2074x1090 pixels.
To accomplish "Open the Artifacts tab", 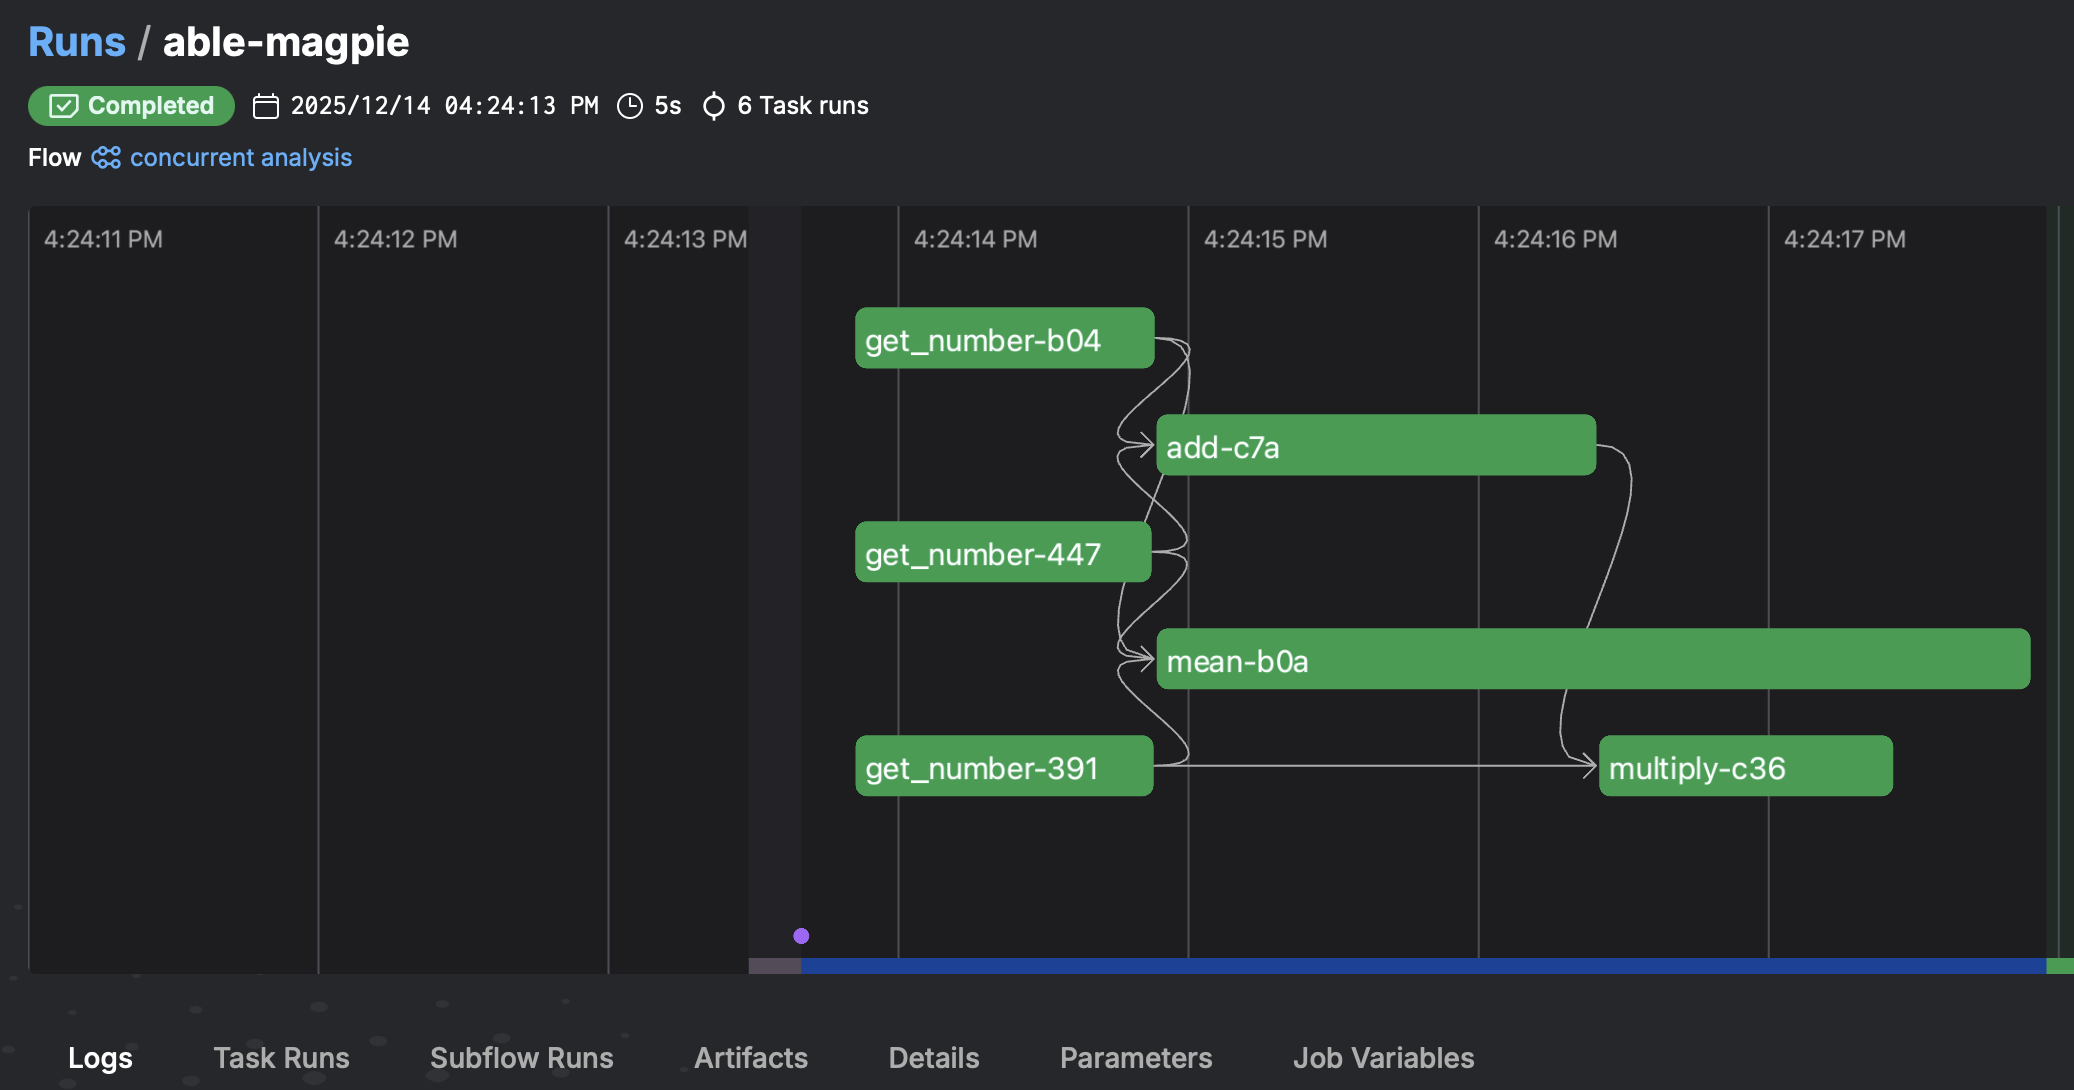I will [751, 1057].
